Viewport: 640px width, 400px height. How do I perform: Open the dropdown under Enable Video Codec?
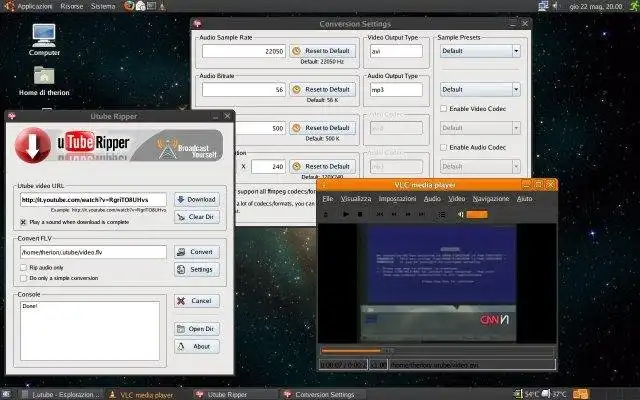pyautogui.click(x=480, y=128)
